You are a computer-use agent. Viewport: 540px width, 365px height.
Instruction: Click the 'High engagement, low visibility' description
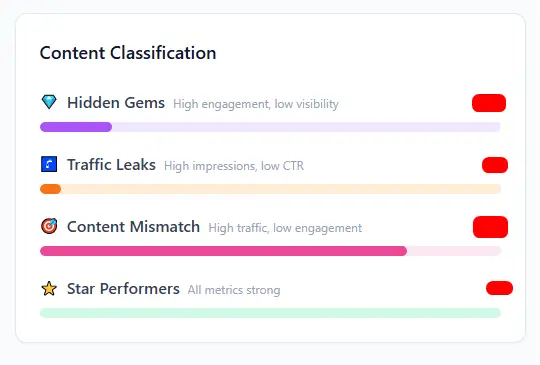[256, 104]
